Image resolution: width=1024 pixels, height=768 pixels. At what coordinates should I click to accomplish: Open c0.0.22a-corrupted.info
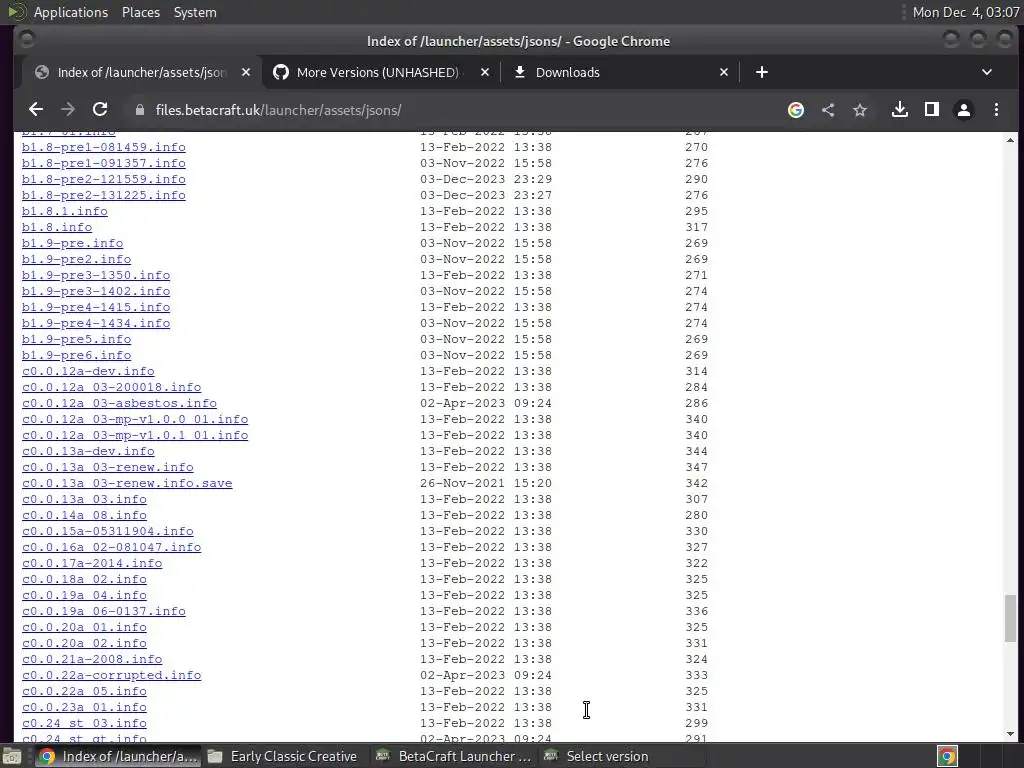(x=111, y=675)
